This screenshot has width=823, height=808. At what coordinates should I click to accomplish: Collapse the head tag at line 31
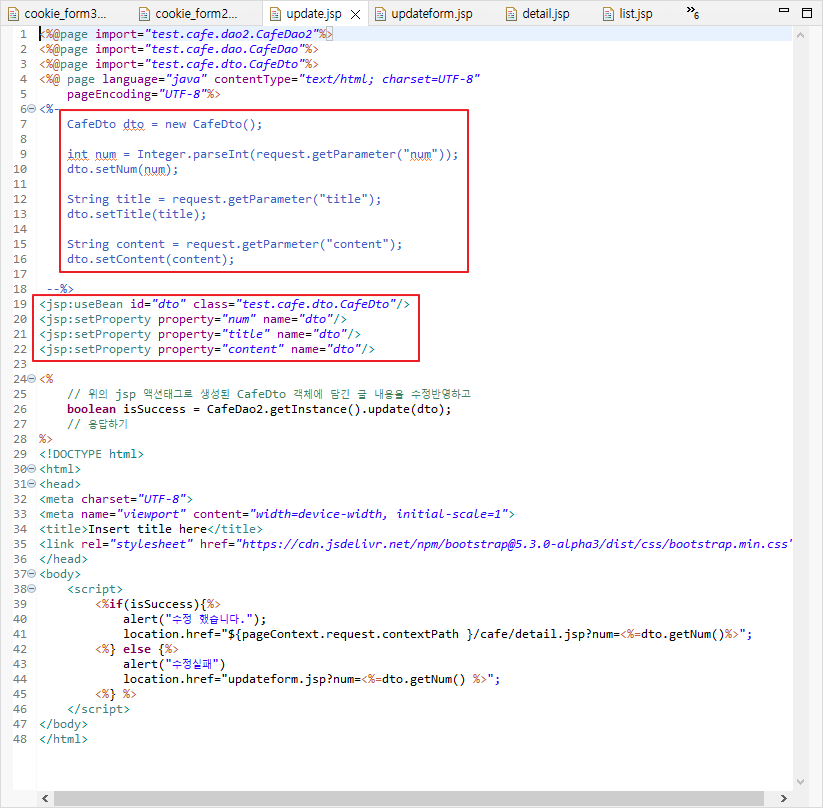(31, 484)
